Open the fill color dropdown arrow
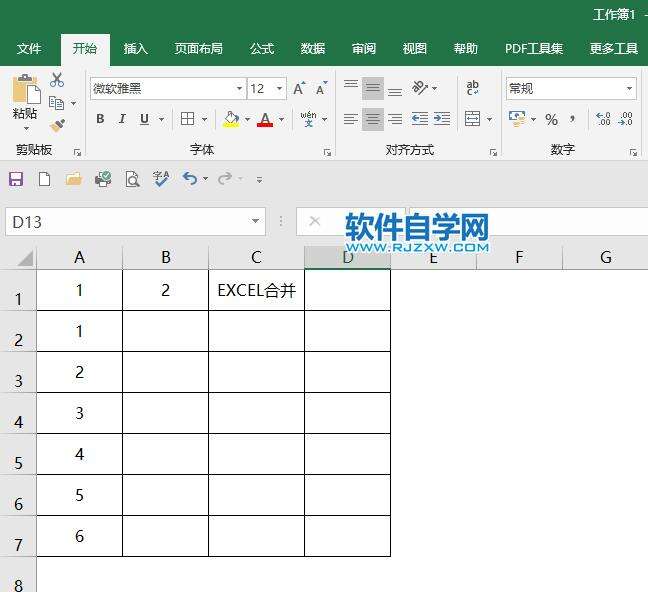648x592 pixels. [x=247, y=119]
